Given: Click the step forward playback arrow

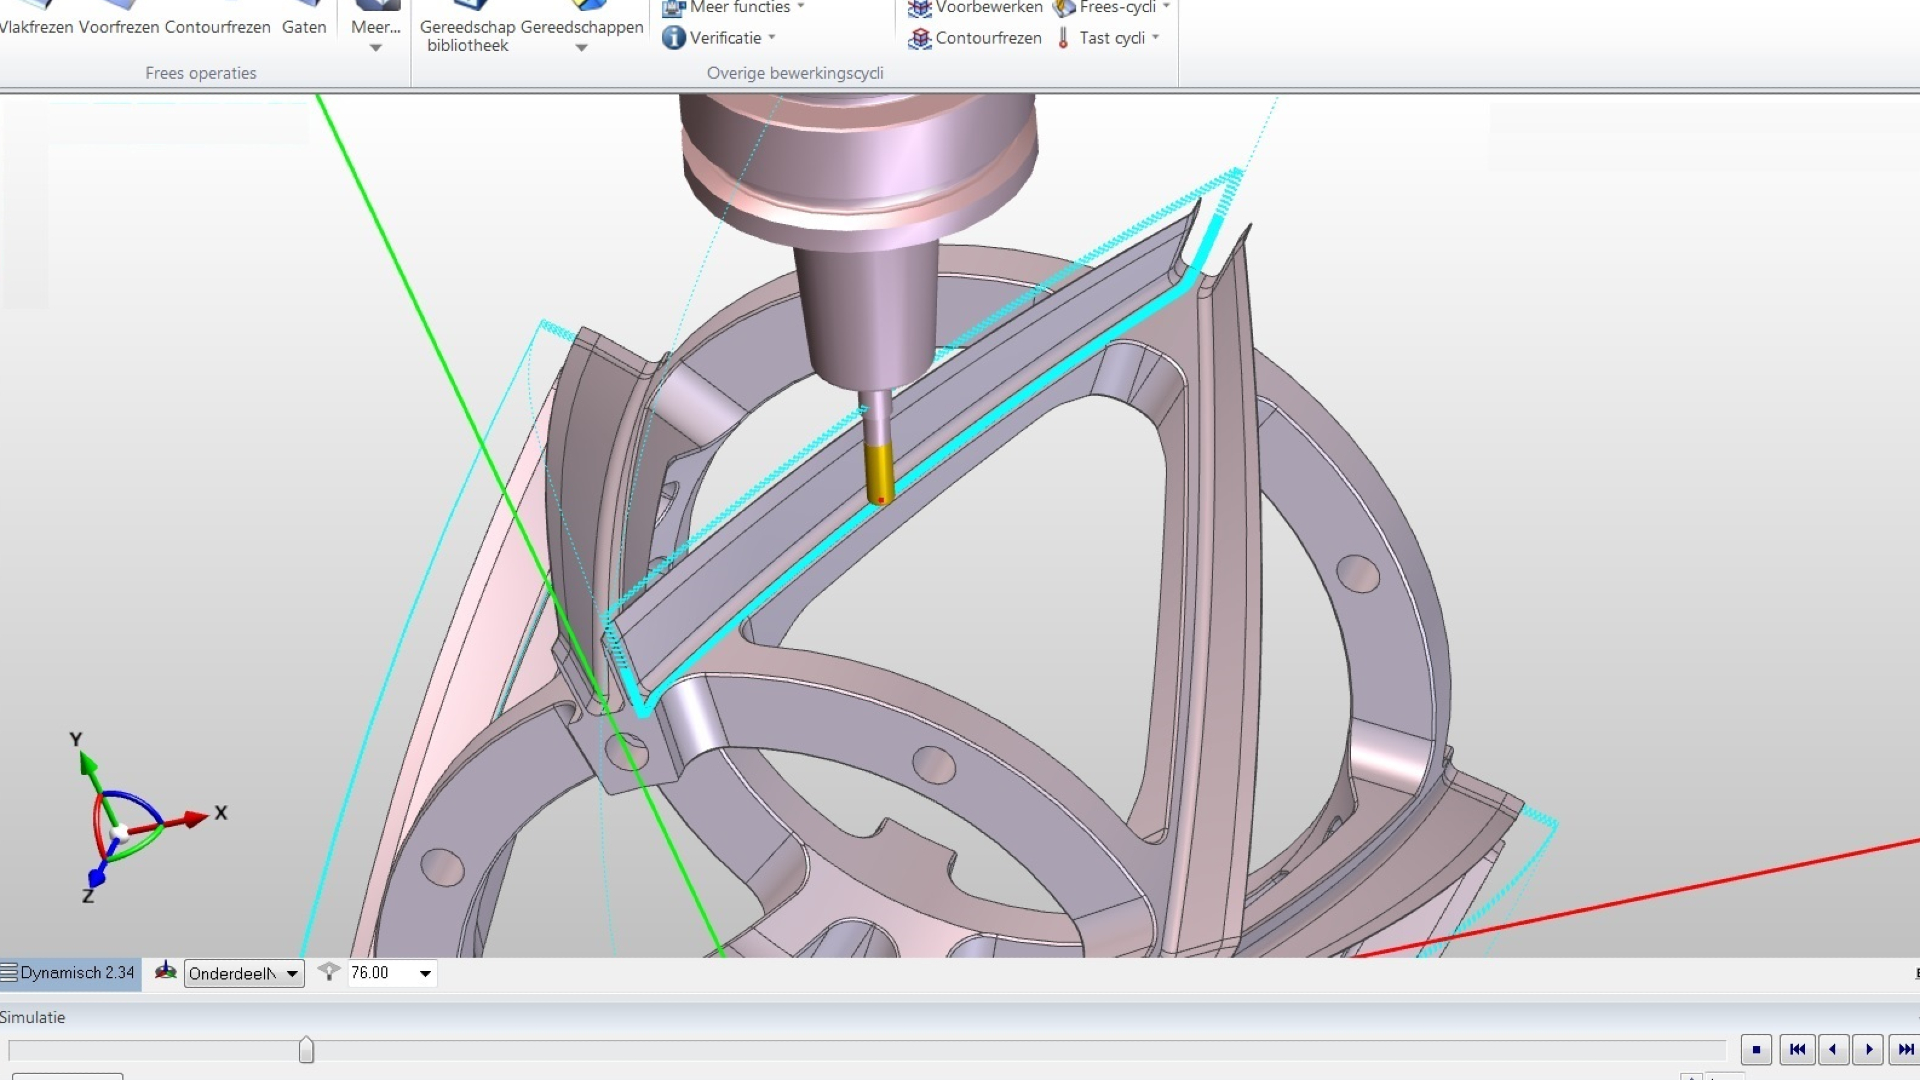Looking at the screenshot, I should point(1869,1049).
